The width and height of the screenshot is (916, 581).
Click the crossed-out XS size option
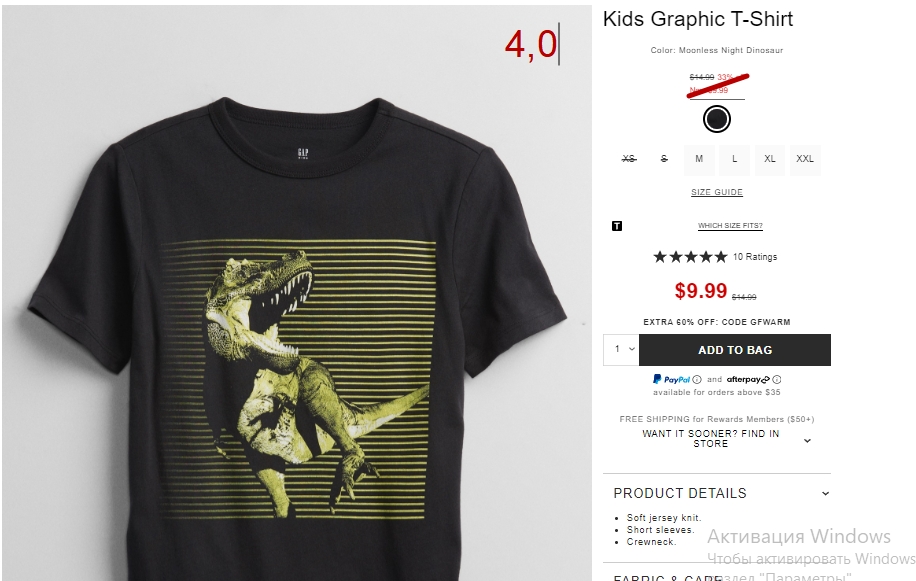point(629,159)
